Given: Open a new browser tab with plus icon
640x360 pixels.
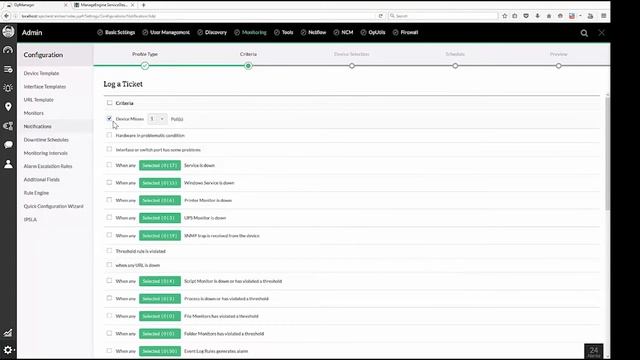Looking at the screenshot, I should [x=144, y=5].
